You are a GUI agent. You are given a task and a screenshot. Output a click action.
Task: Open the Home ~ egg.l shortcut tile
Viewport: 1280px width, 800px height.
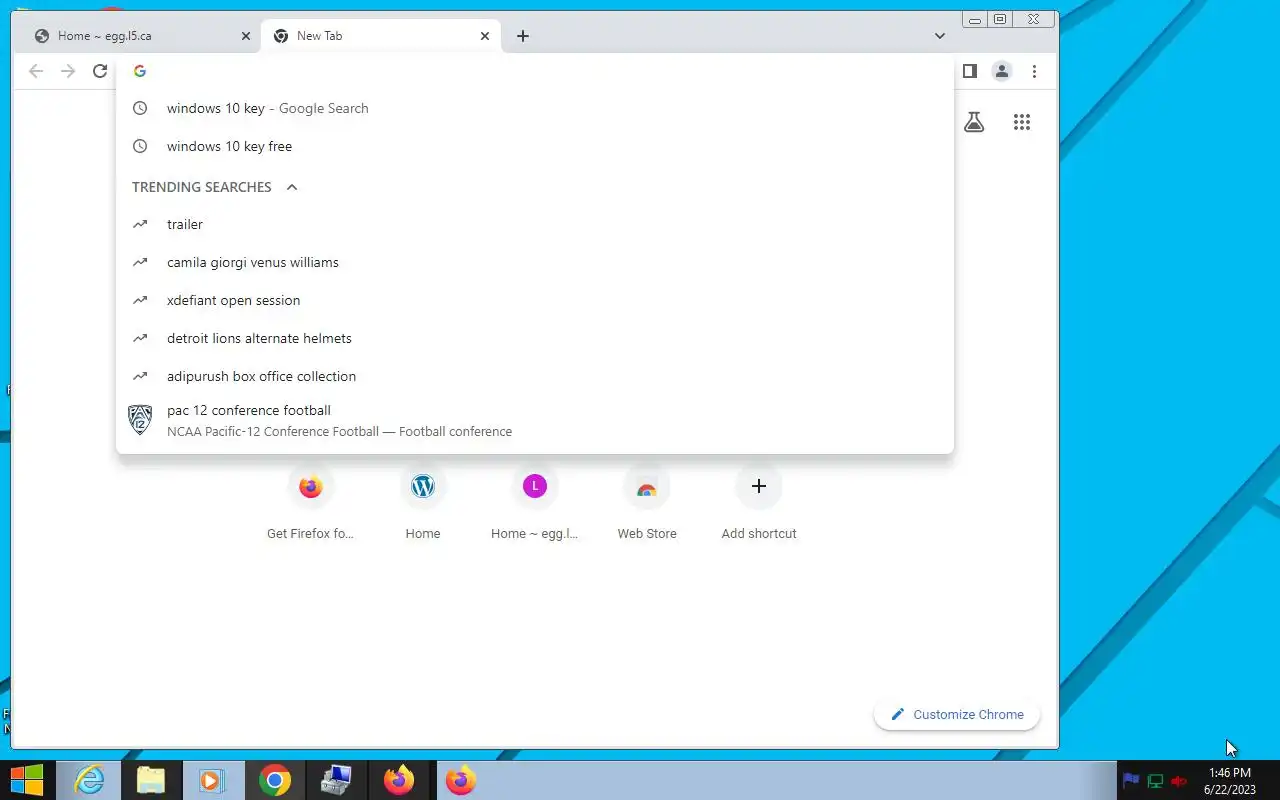pos(535,503)
